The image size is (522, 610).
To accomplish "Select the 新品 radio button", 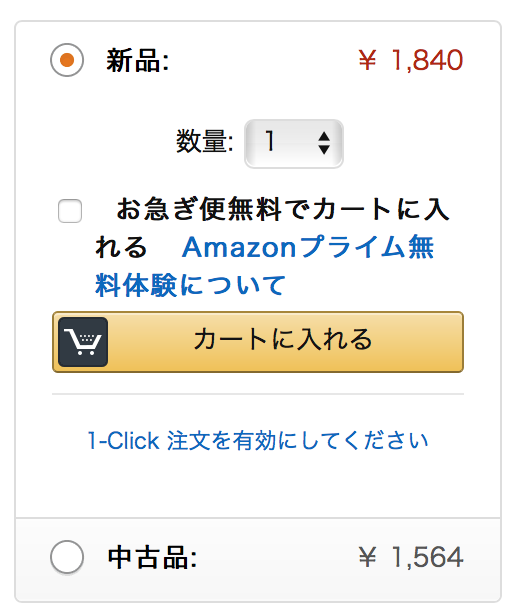I will [x=67, y=60].
